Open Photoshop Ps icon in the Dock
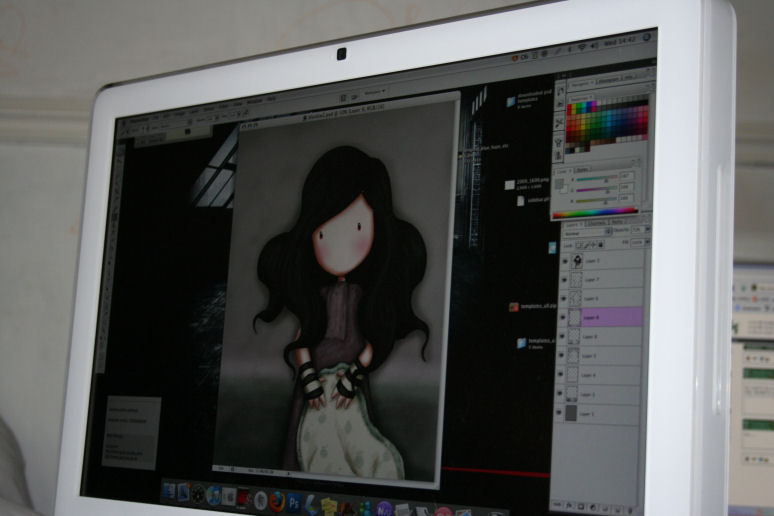The height and width of the screenshot is (516, 774). coord(294,503)
